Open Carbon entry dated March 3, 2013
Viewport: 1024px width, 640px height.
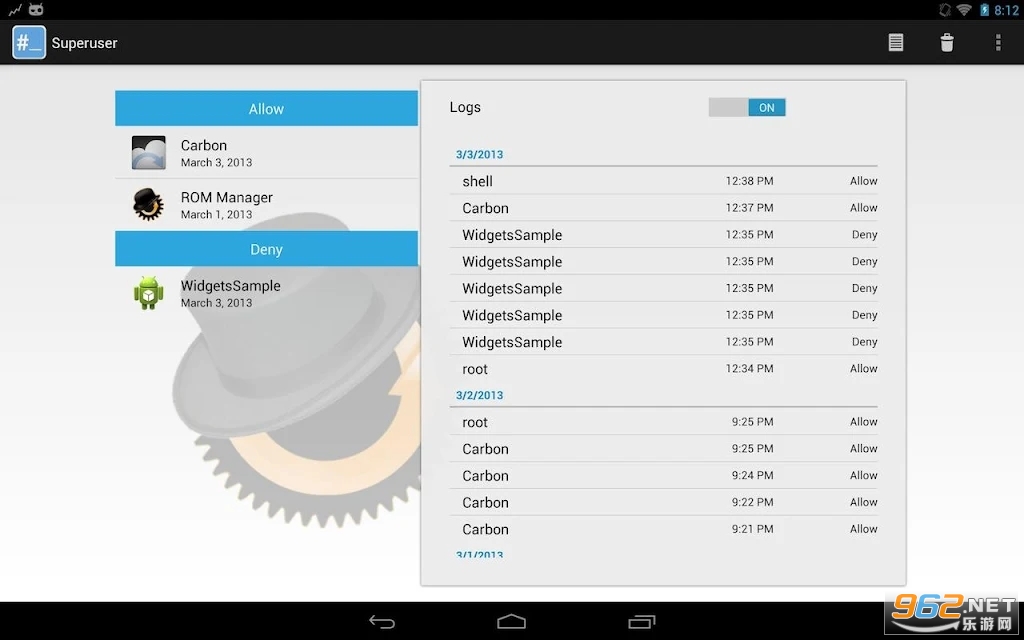[x=266, y=153]
